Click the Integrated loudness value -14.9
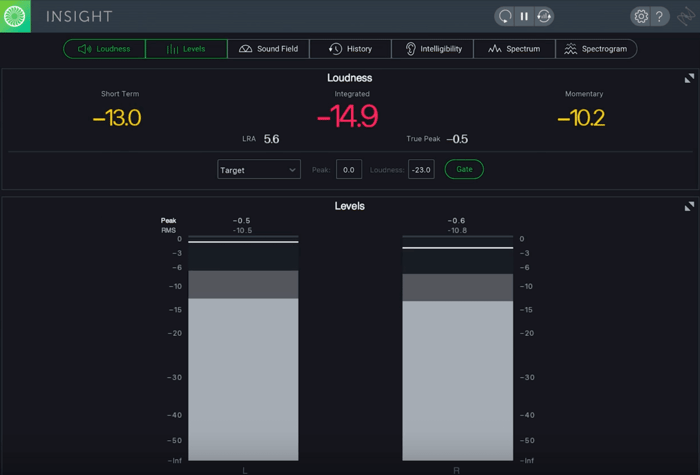 [x=348, y=116]
